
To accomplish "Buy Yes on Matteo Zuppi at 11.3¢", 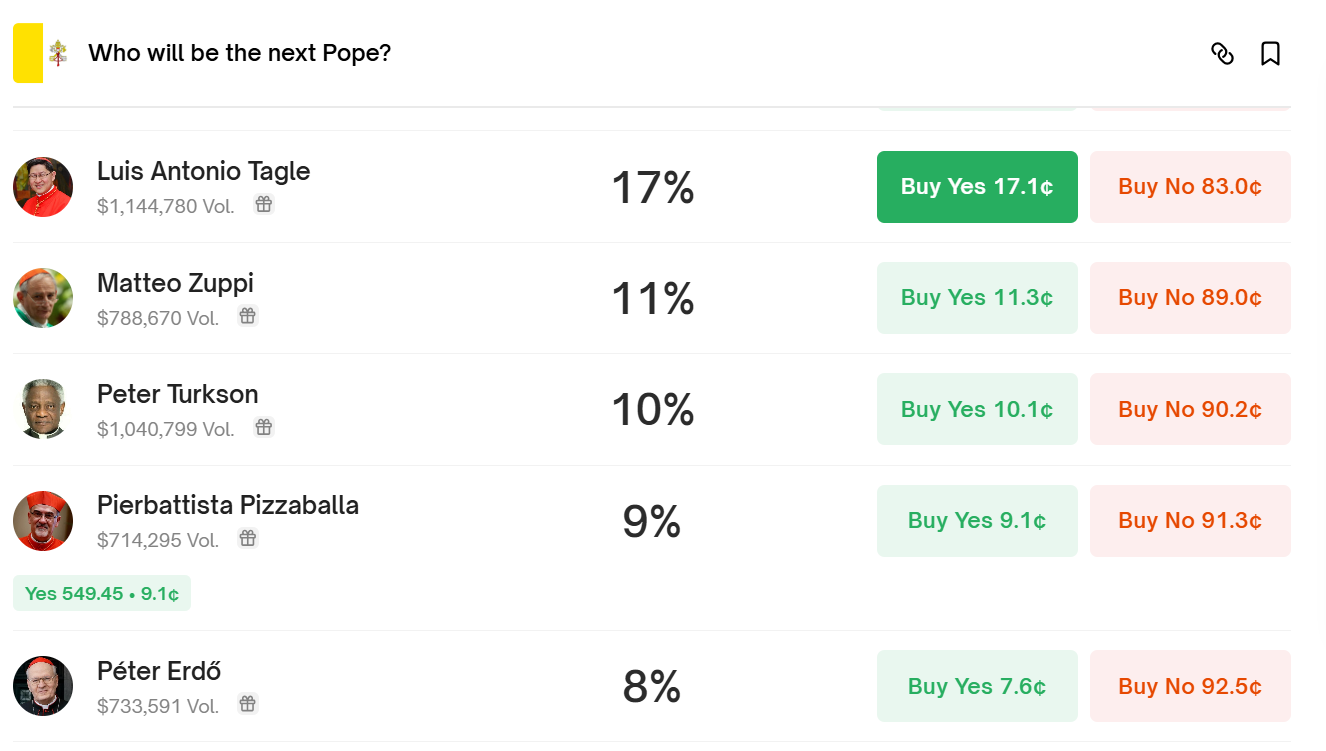I will (976, 298).
